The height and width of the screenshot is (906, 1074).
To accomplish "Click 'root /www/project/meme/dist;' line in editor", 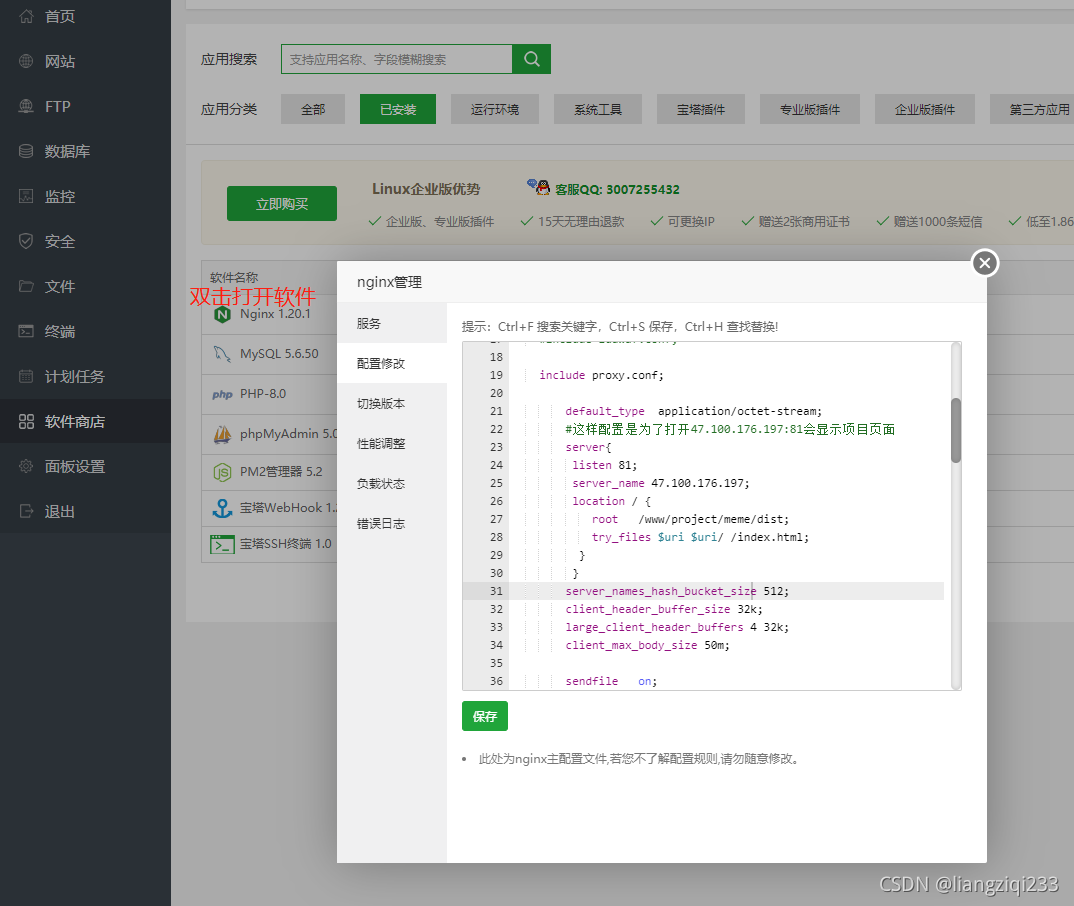I will 690,519.
